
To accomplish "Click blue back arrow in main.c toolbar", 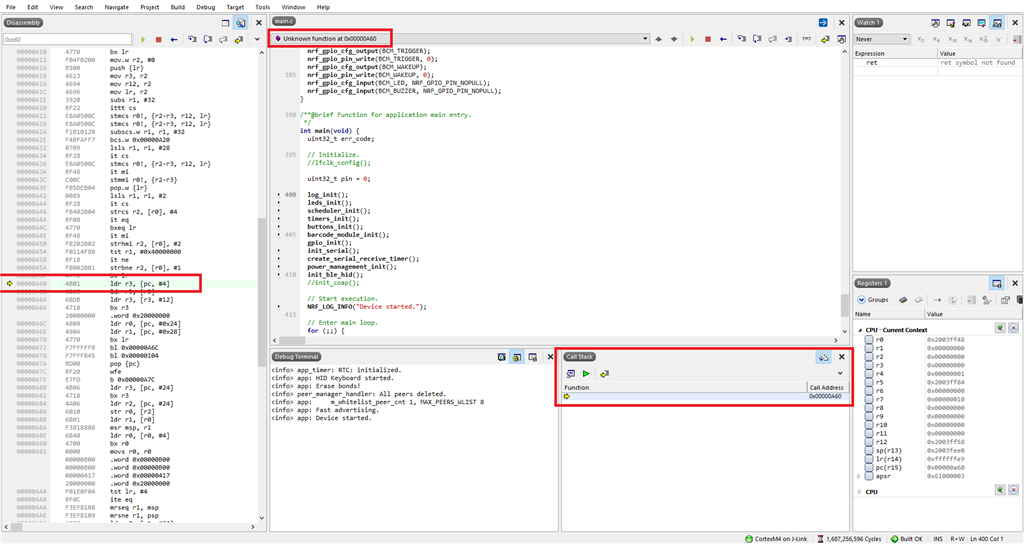I will [723, 39].
